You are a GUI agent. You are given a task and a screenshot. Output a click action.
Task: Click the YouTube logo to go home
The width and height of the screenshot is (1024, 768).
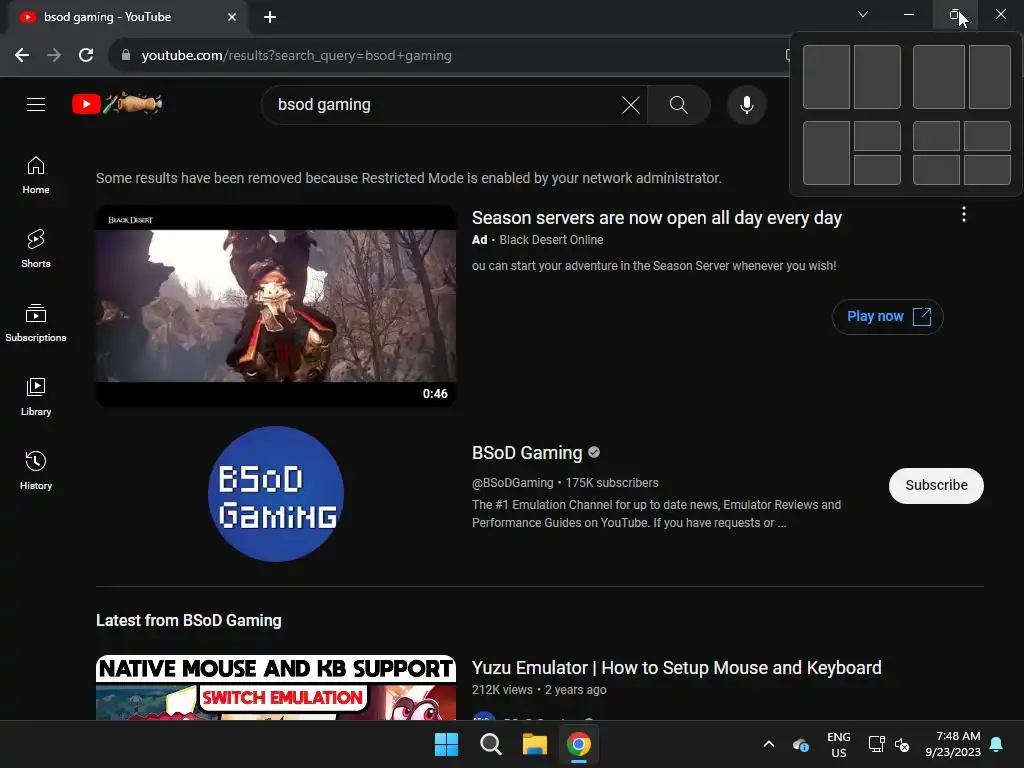click(117, 104)
